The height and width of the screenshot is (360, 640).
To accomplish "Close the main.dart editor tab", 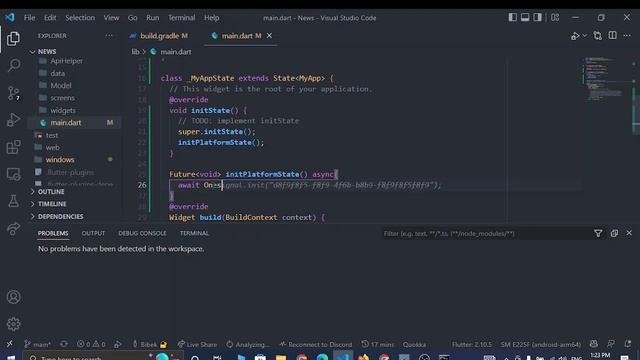I will tap(269, 36).
